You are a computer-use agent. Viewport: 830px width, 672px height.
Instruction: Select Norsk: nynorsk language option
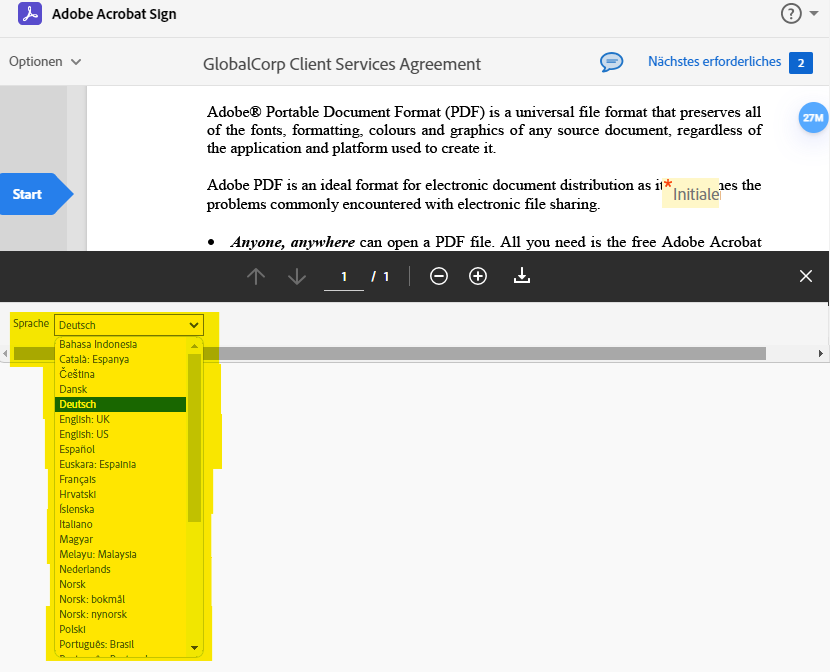121,614
